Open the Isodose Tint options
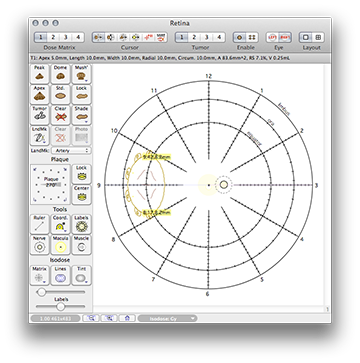 pyautogui.click(x=81, y=275)
